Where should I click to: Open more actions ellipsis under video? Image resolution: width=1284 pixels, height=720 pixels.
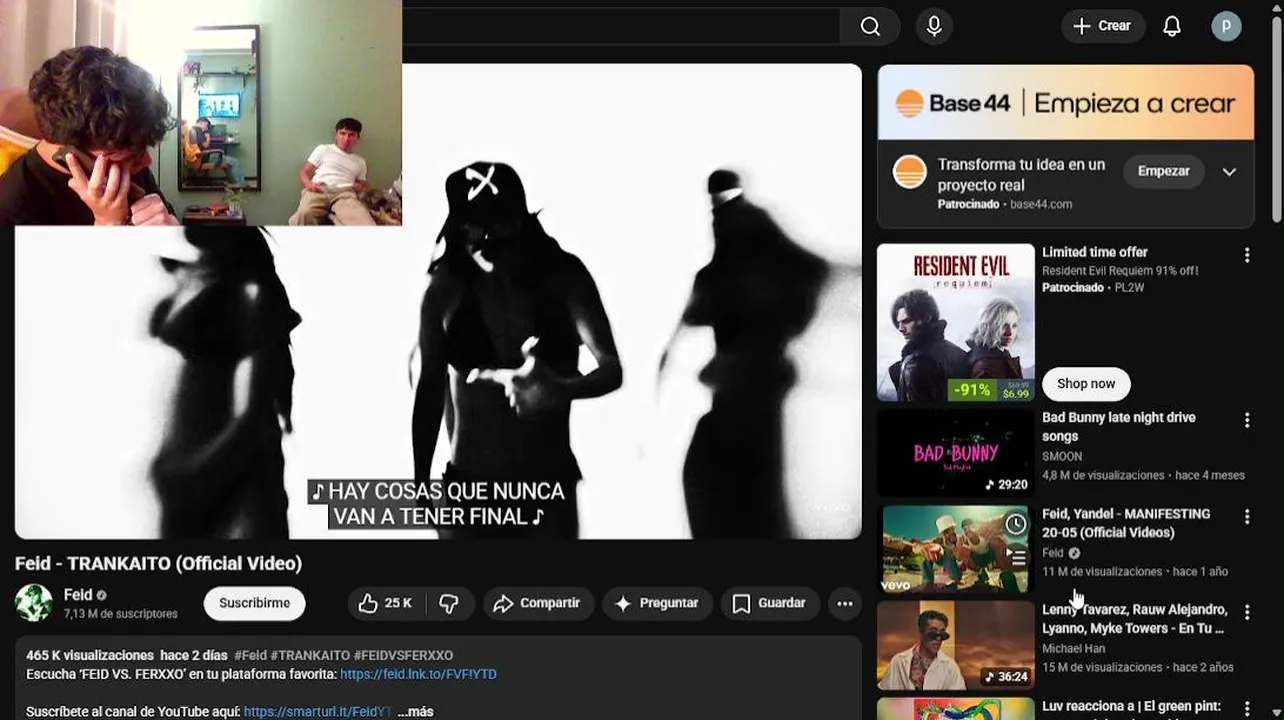pos(845,603)
